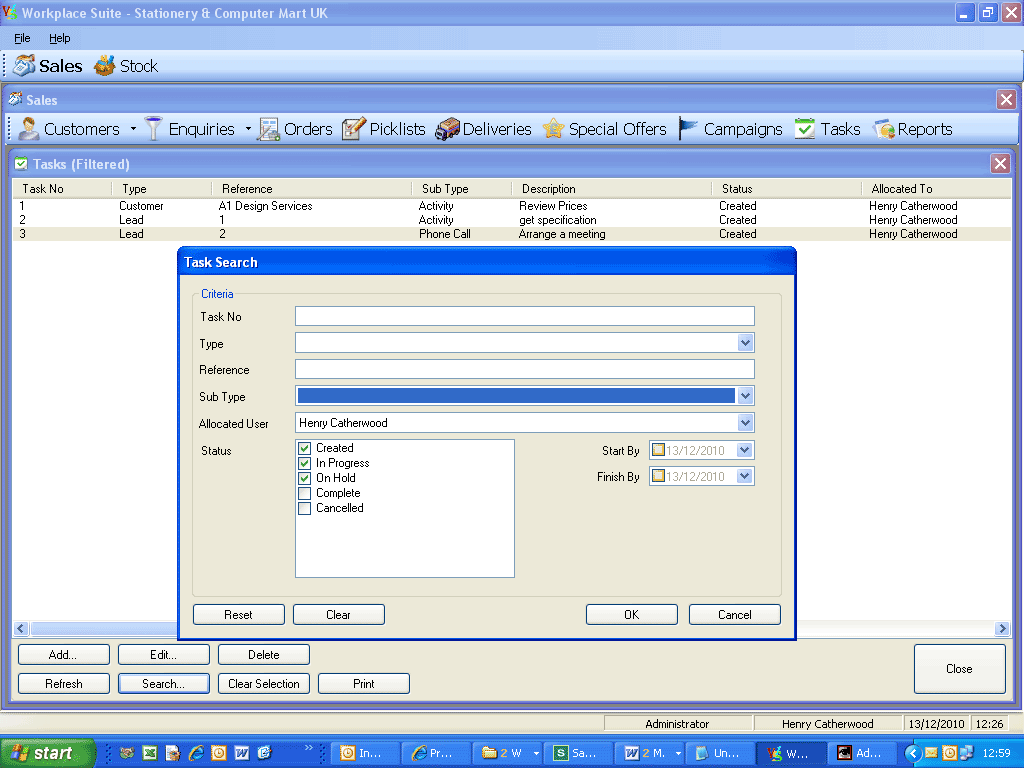Open the Type dropdown in Task Search
Viewport: 1024px width, 768px height.
pos(745,343)
